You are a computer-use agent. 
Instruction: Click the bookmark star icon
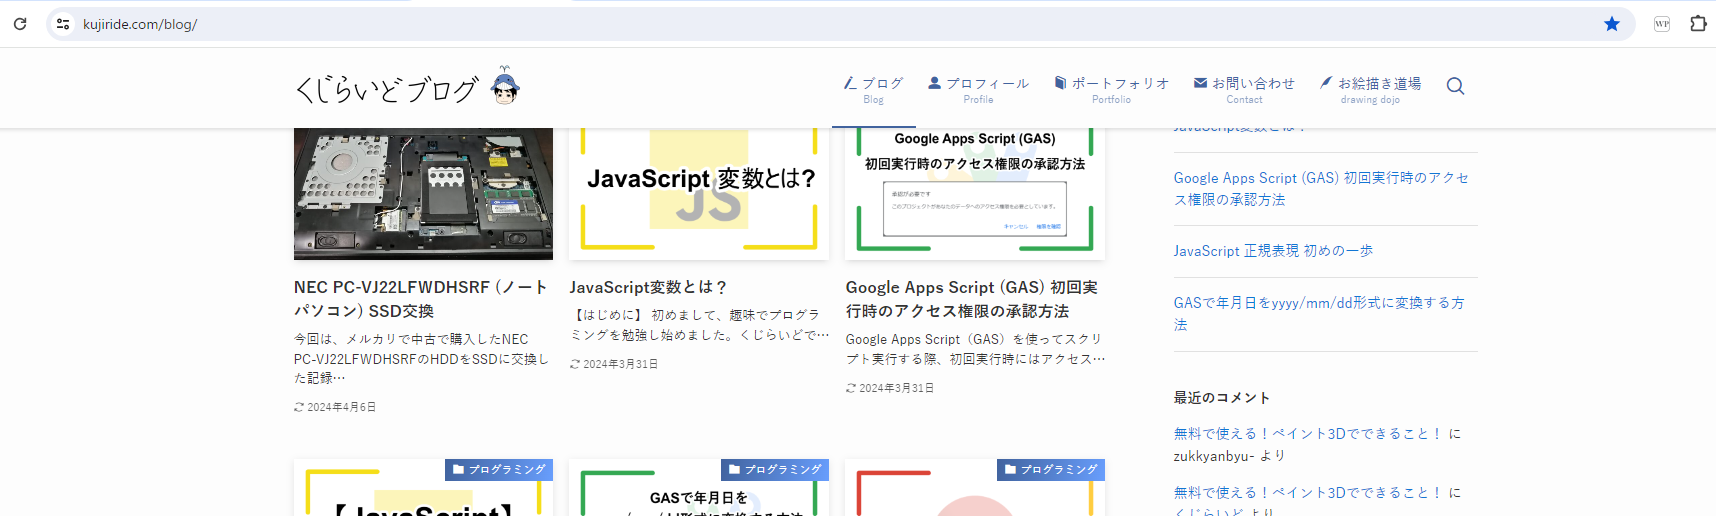click(1612, 24)
